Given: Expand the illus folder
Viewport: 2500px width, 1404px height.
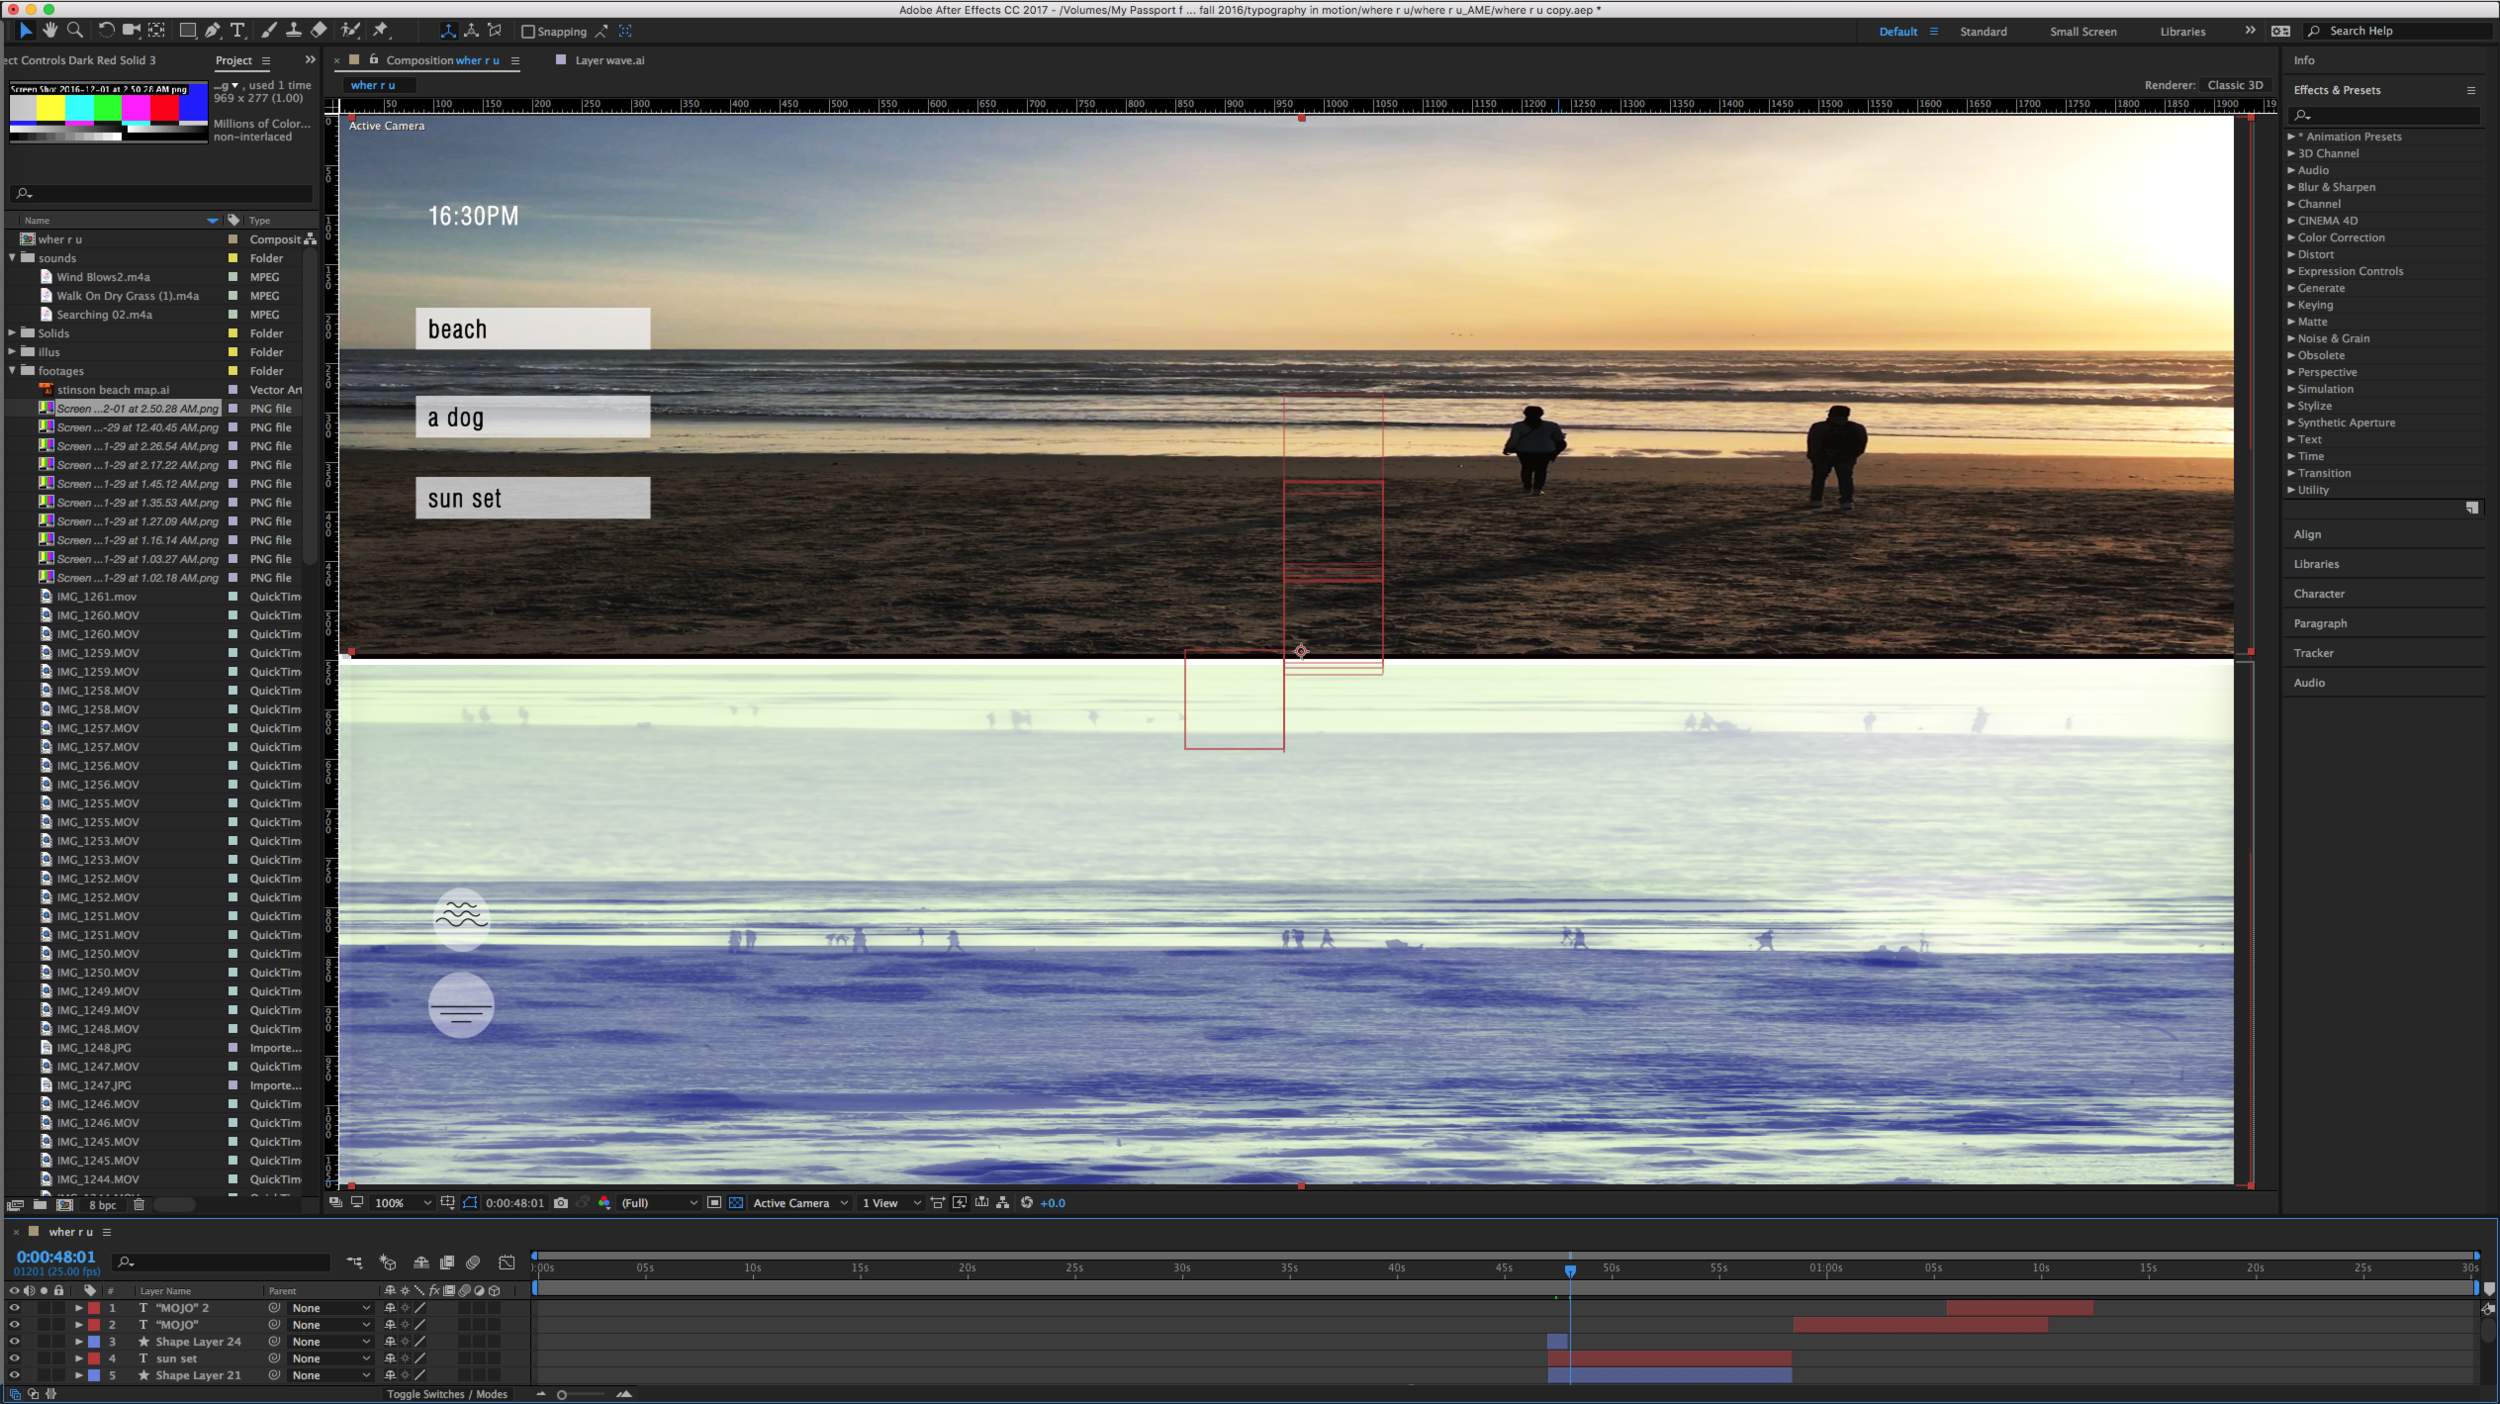Looking at the screenshot, I should point(13,352).
